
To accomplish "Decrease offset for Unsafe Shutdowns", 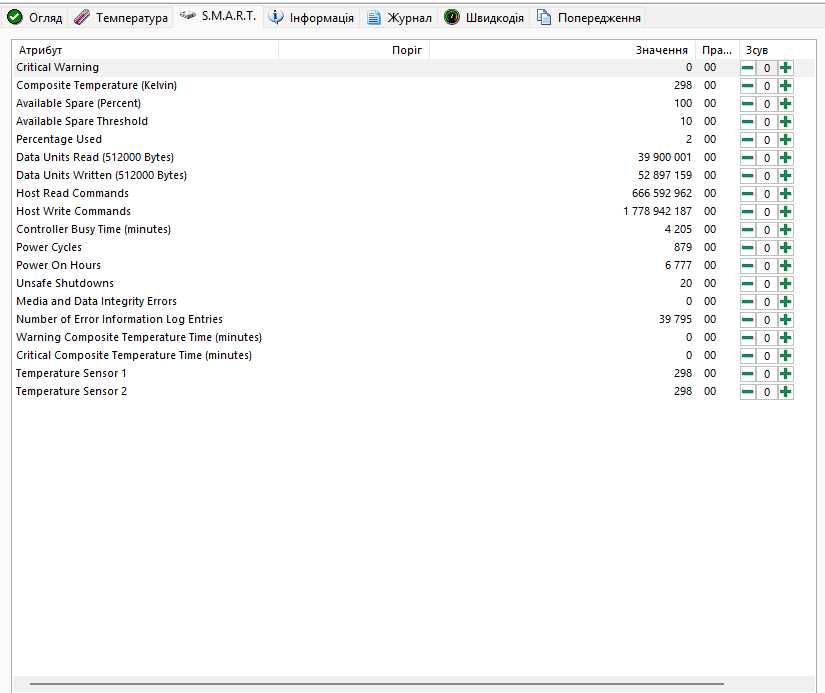I will pos(748,284).
